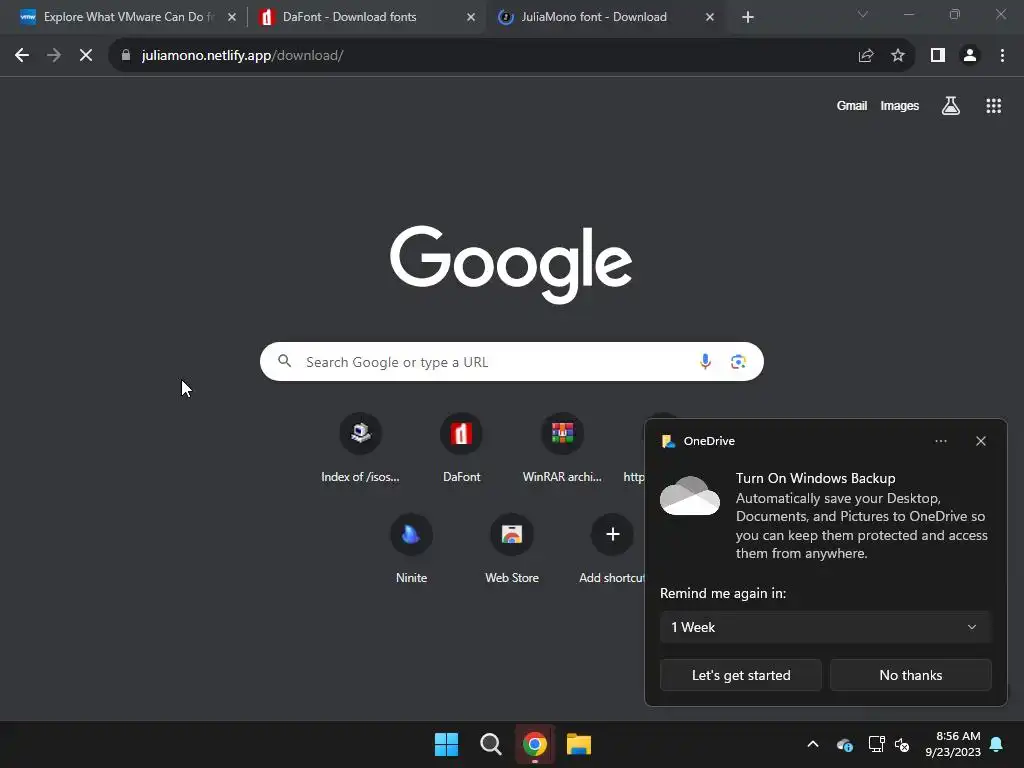The height and width of the screenshot is (768, 1024).
Task: Open Windows Start menu
Action: [x=447, y=744]
